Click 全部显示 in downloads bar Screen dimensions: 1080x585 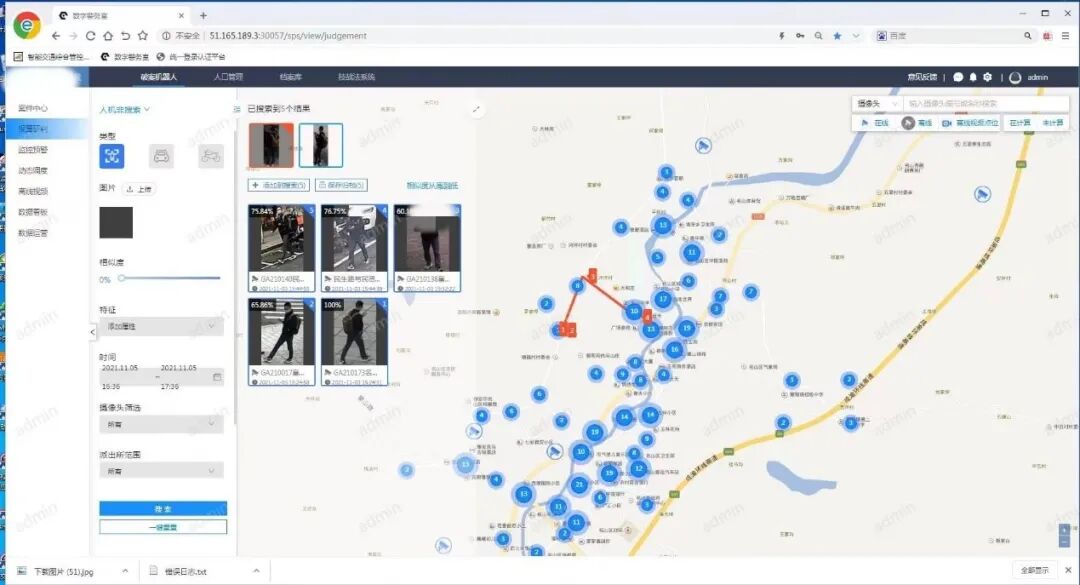pos(1034,570)
